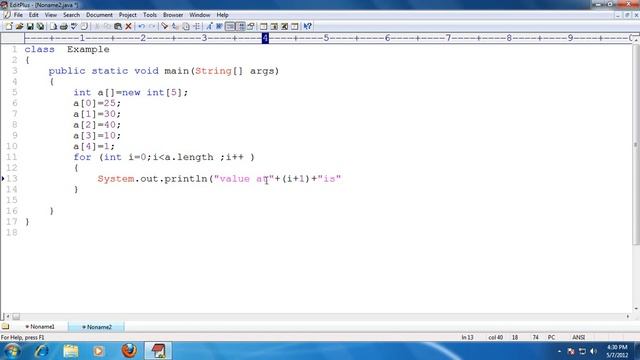Place cursor in "a[2]=40;" line
Image resolution: width=640 pixels, height=360 pixels.
pyautogui.click(x=97, y=124)
